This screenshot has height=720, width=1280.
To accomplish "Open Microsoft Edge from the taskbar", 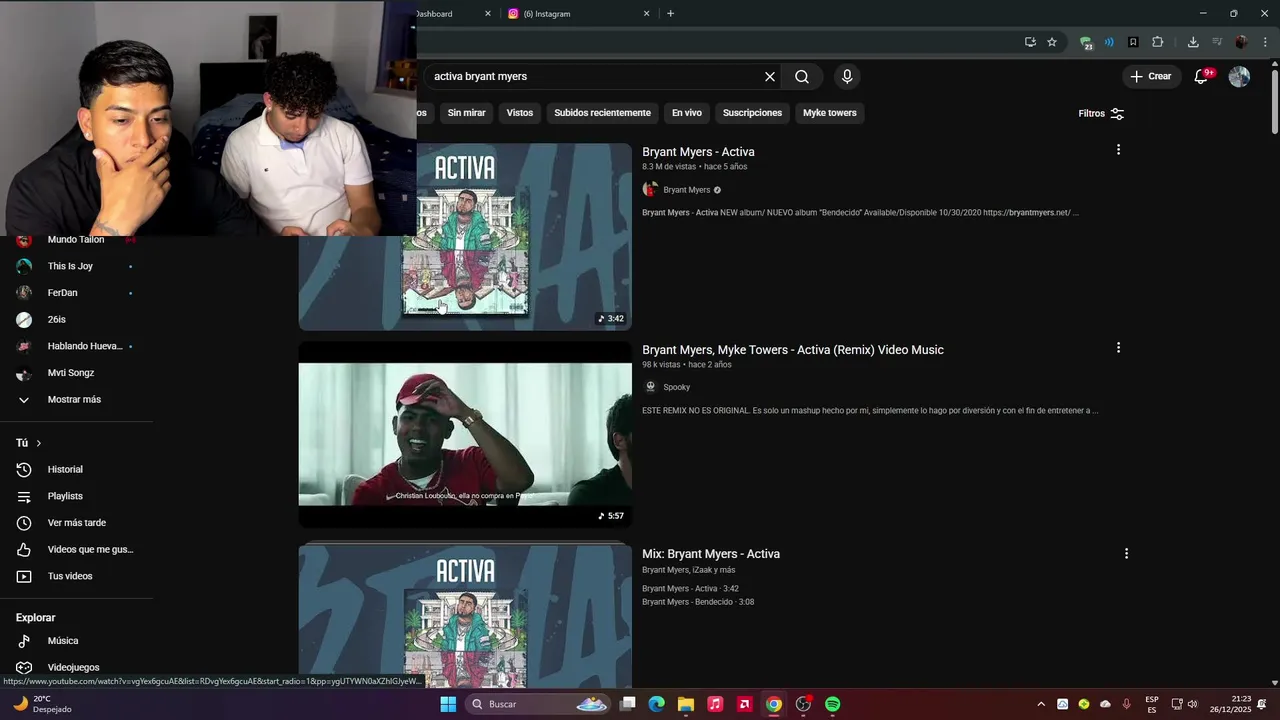I will (x=656, y=704).
